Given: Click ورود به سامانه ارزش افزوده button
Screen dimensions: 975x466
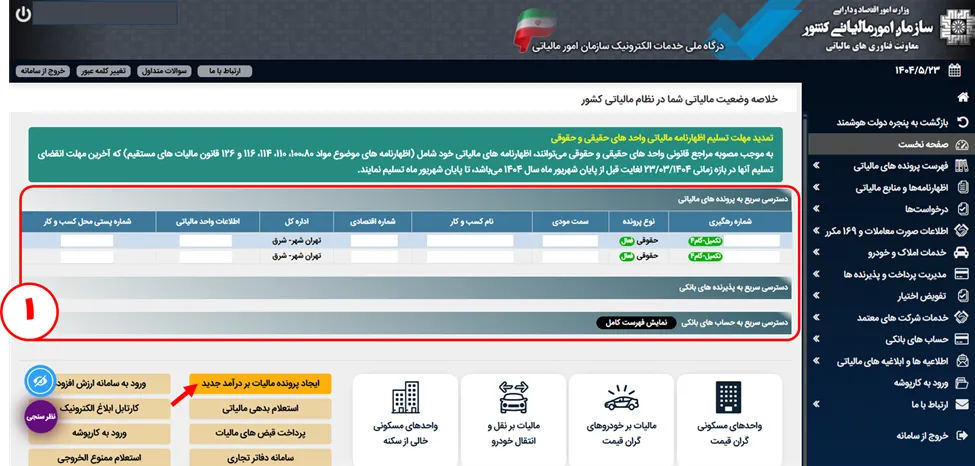Looking at the screenshot, I should 99,384.
